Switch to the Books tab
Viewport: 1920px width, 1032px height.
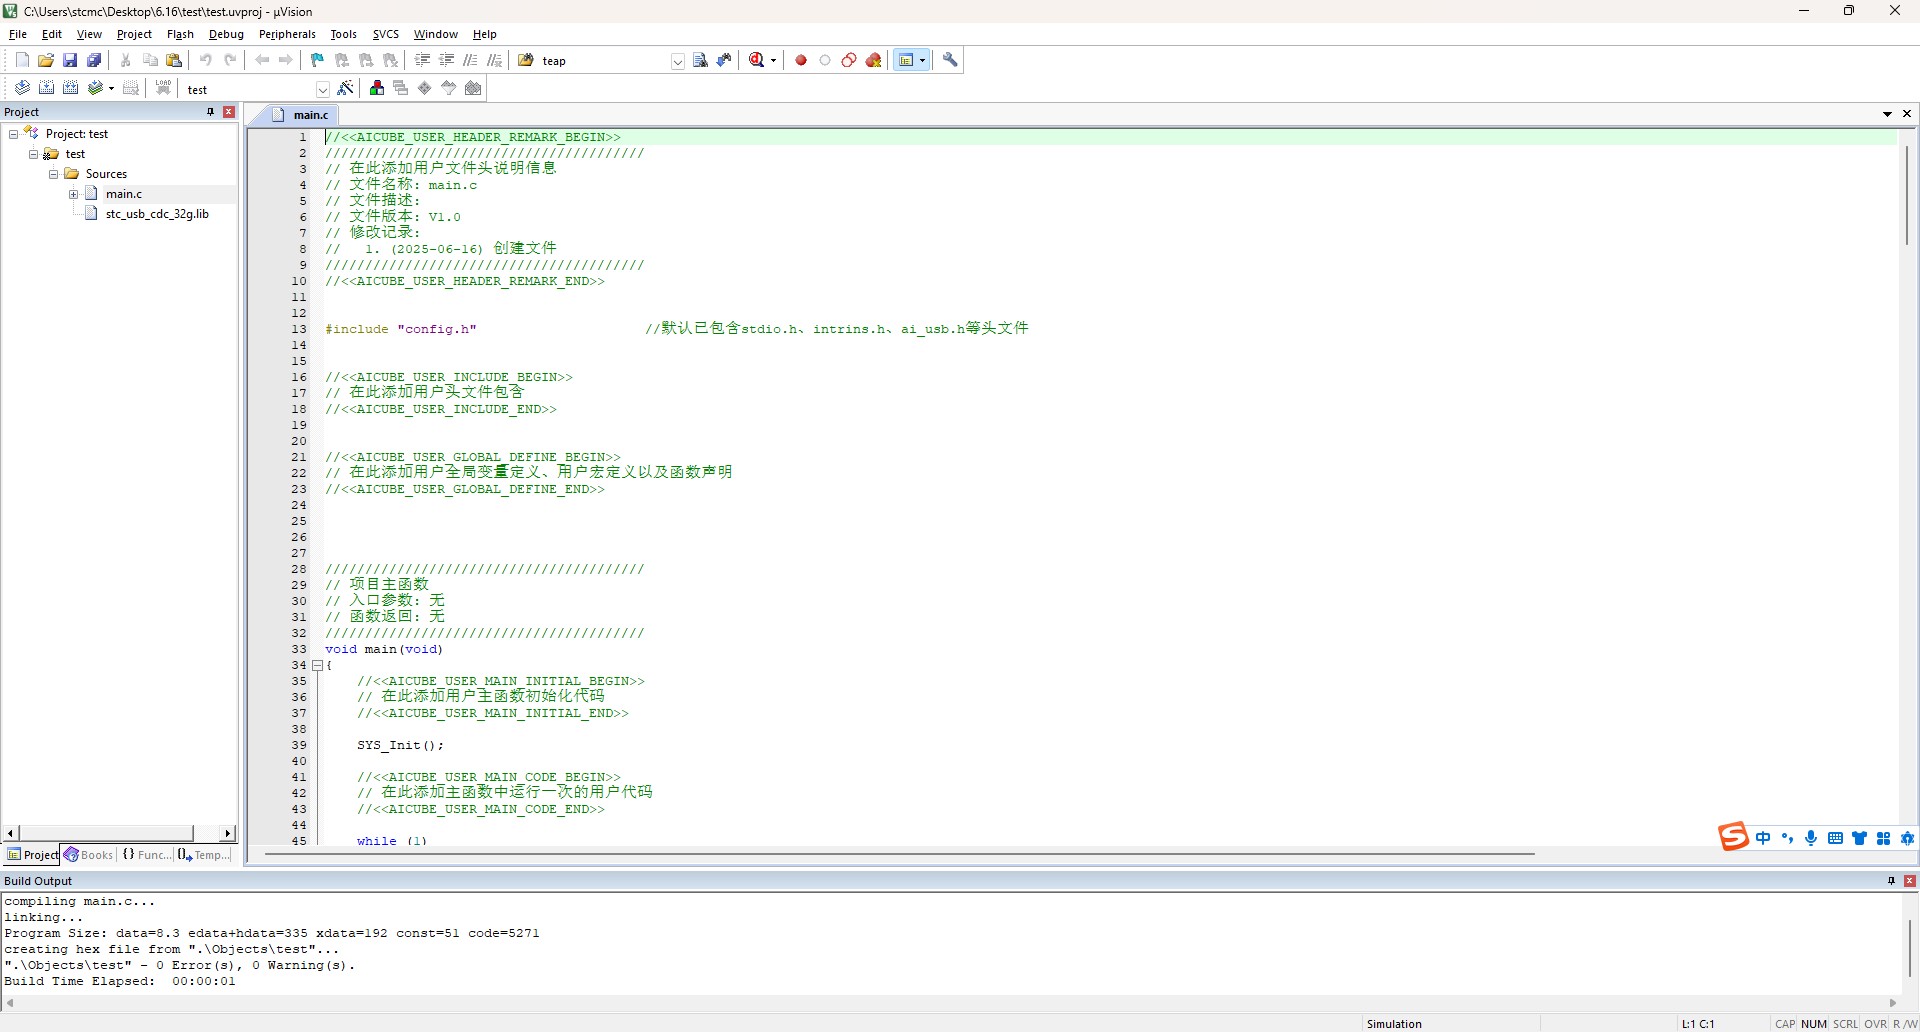(x=89, y=855)
